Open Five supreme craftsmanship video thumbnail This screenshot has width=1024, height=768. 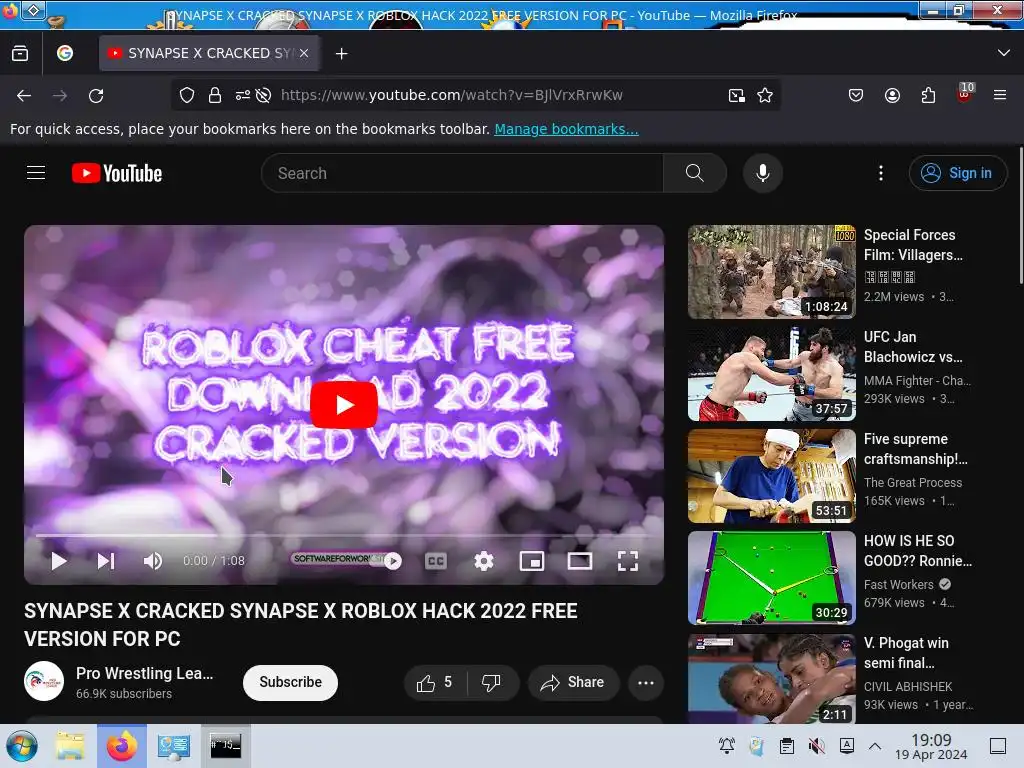tap(772, 476)
